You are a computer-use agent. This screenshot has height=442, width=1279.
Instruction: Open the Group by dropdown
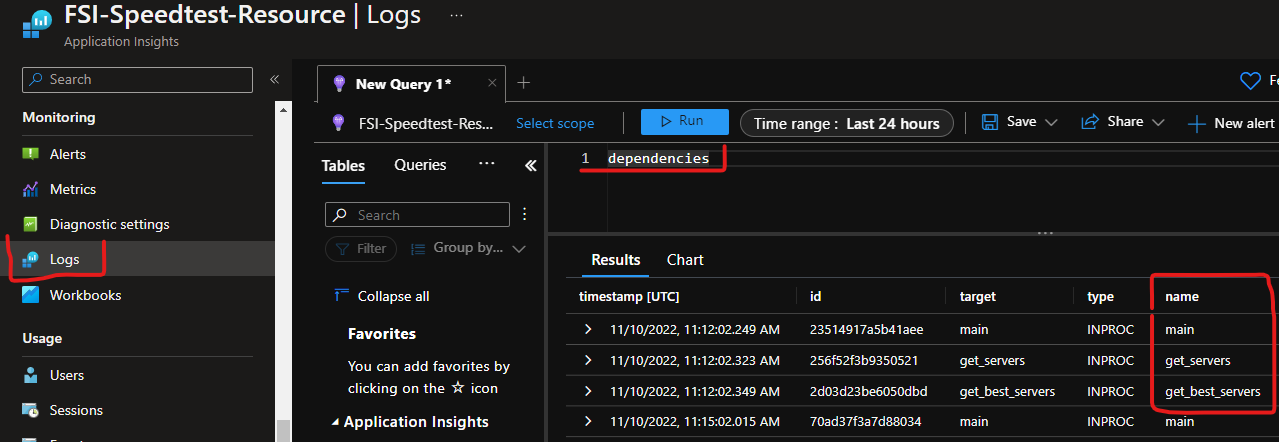[469, 248]
